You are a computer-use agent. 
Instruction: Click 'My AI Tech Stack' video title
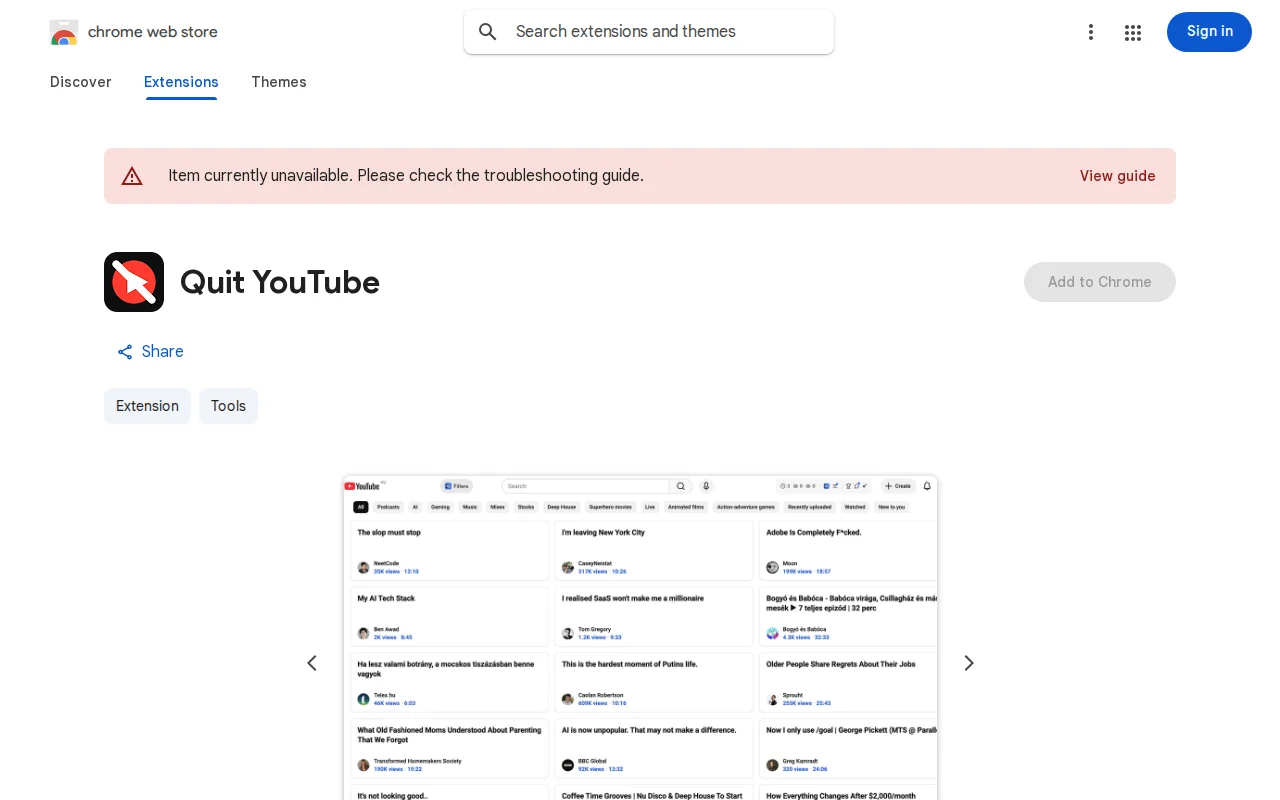coord(386,598)
